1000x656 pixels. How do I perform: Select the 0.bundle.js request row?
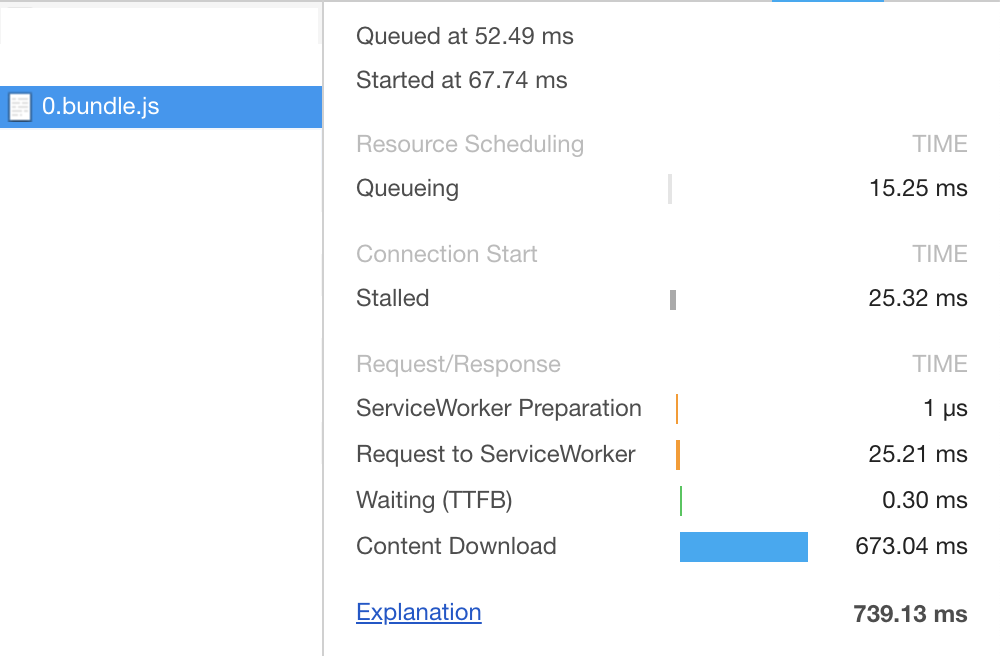click(160, 107)
